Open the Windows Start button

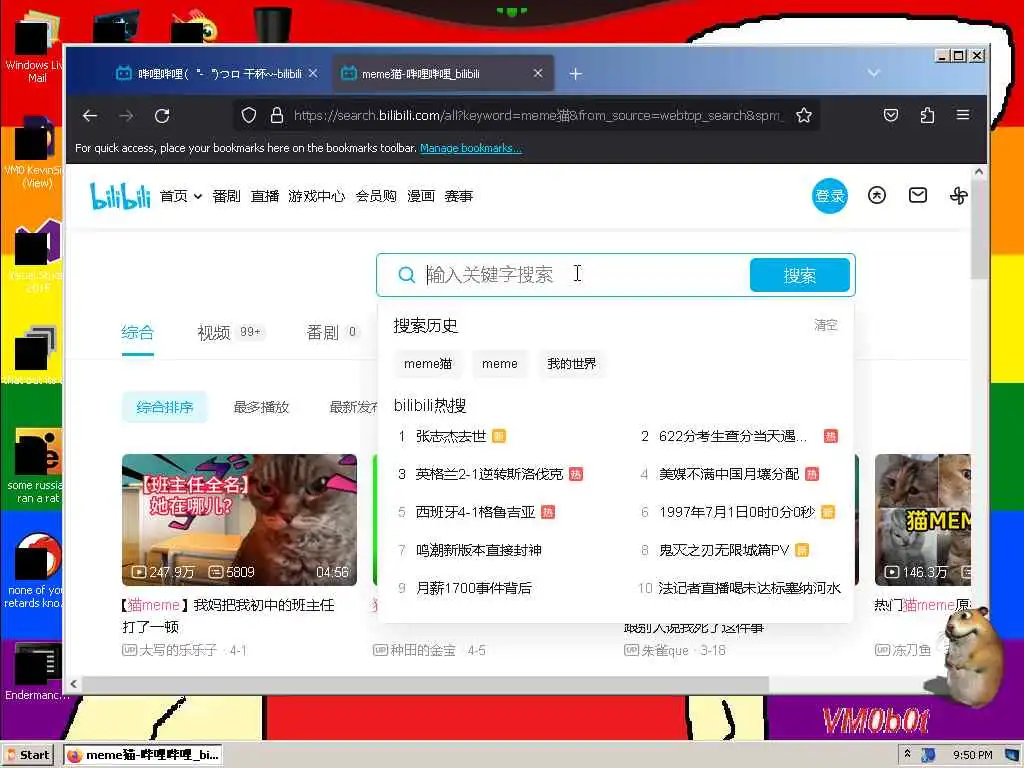coord(29,755)
